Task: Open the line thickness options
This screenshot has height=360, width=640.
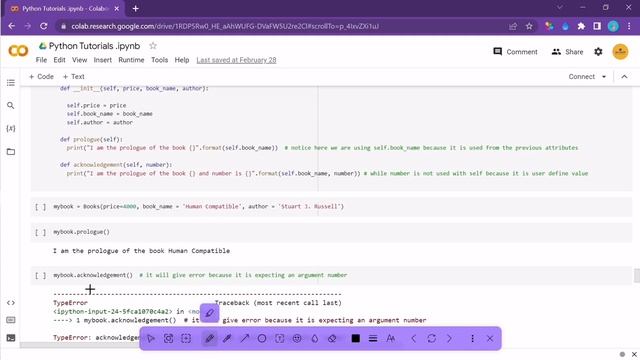Action: coord(373,338)
